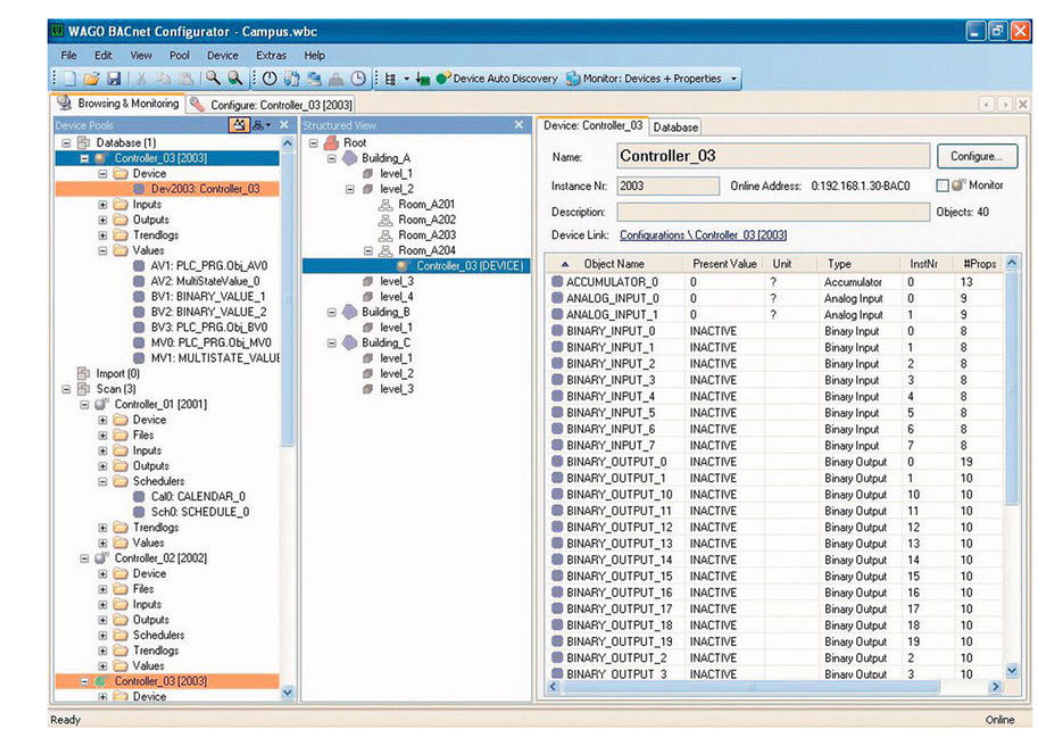Image resolution: width=1052 pixels, height=749 pixels.
Task: Click the Name field containing Controller_03
Action: click(x=773, y=156)
